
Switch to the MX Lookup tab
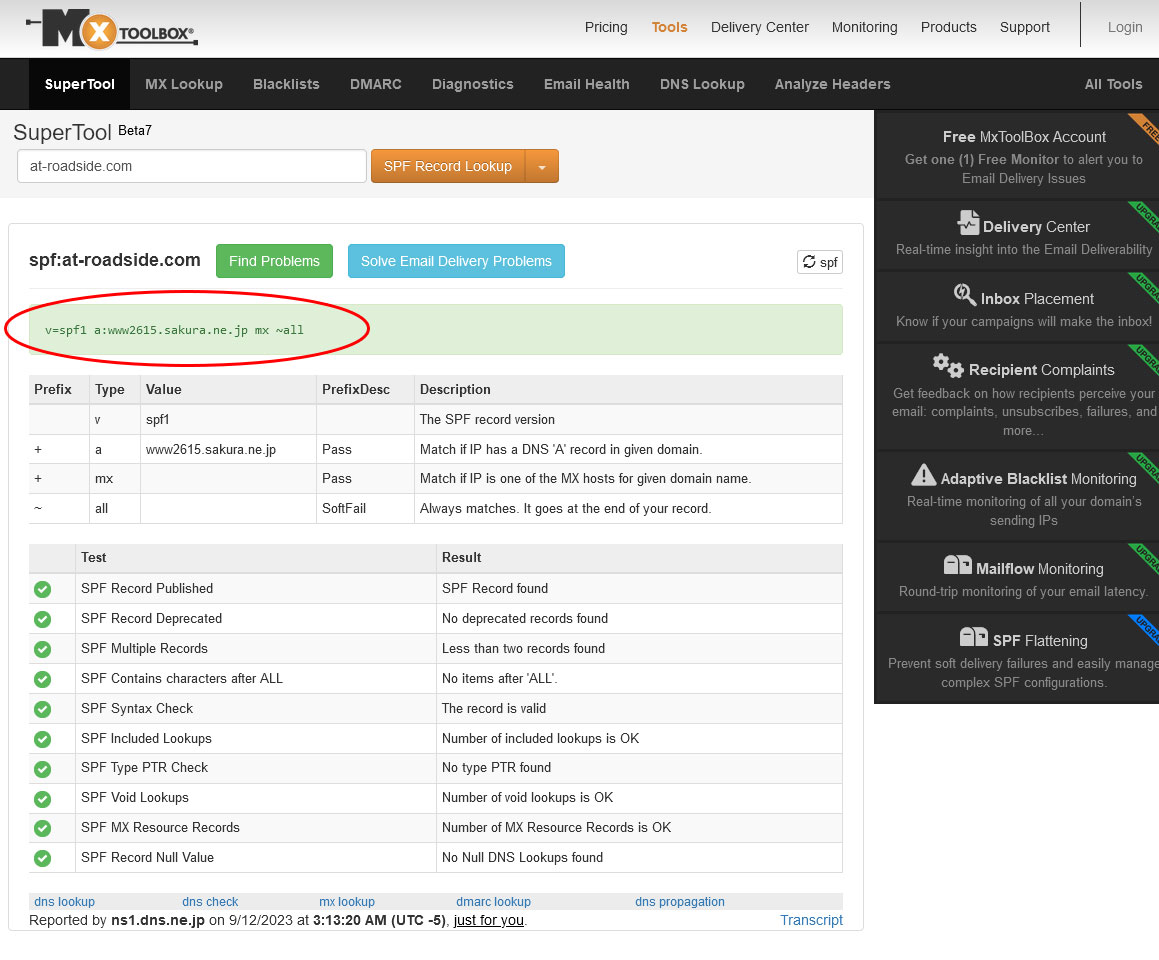(184, 84)
